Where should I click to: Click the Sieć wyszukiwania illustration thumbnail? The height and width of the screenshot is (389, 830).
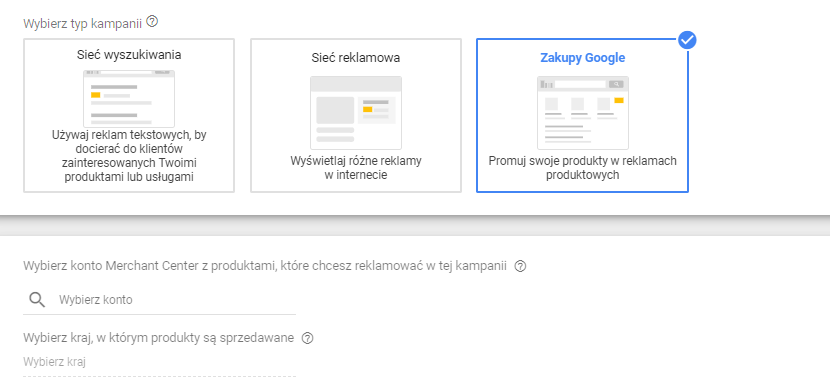click(x=129, y=98)
